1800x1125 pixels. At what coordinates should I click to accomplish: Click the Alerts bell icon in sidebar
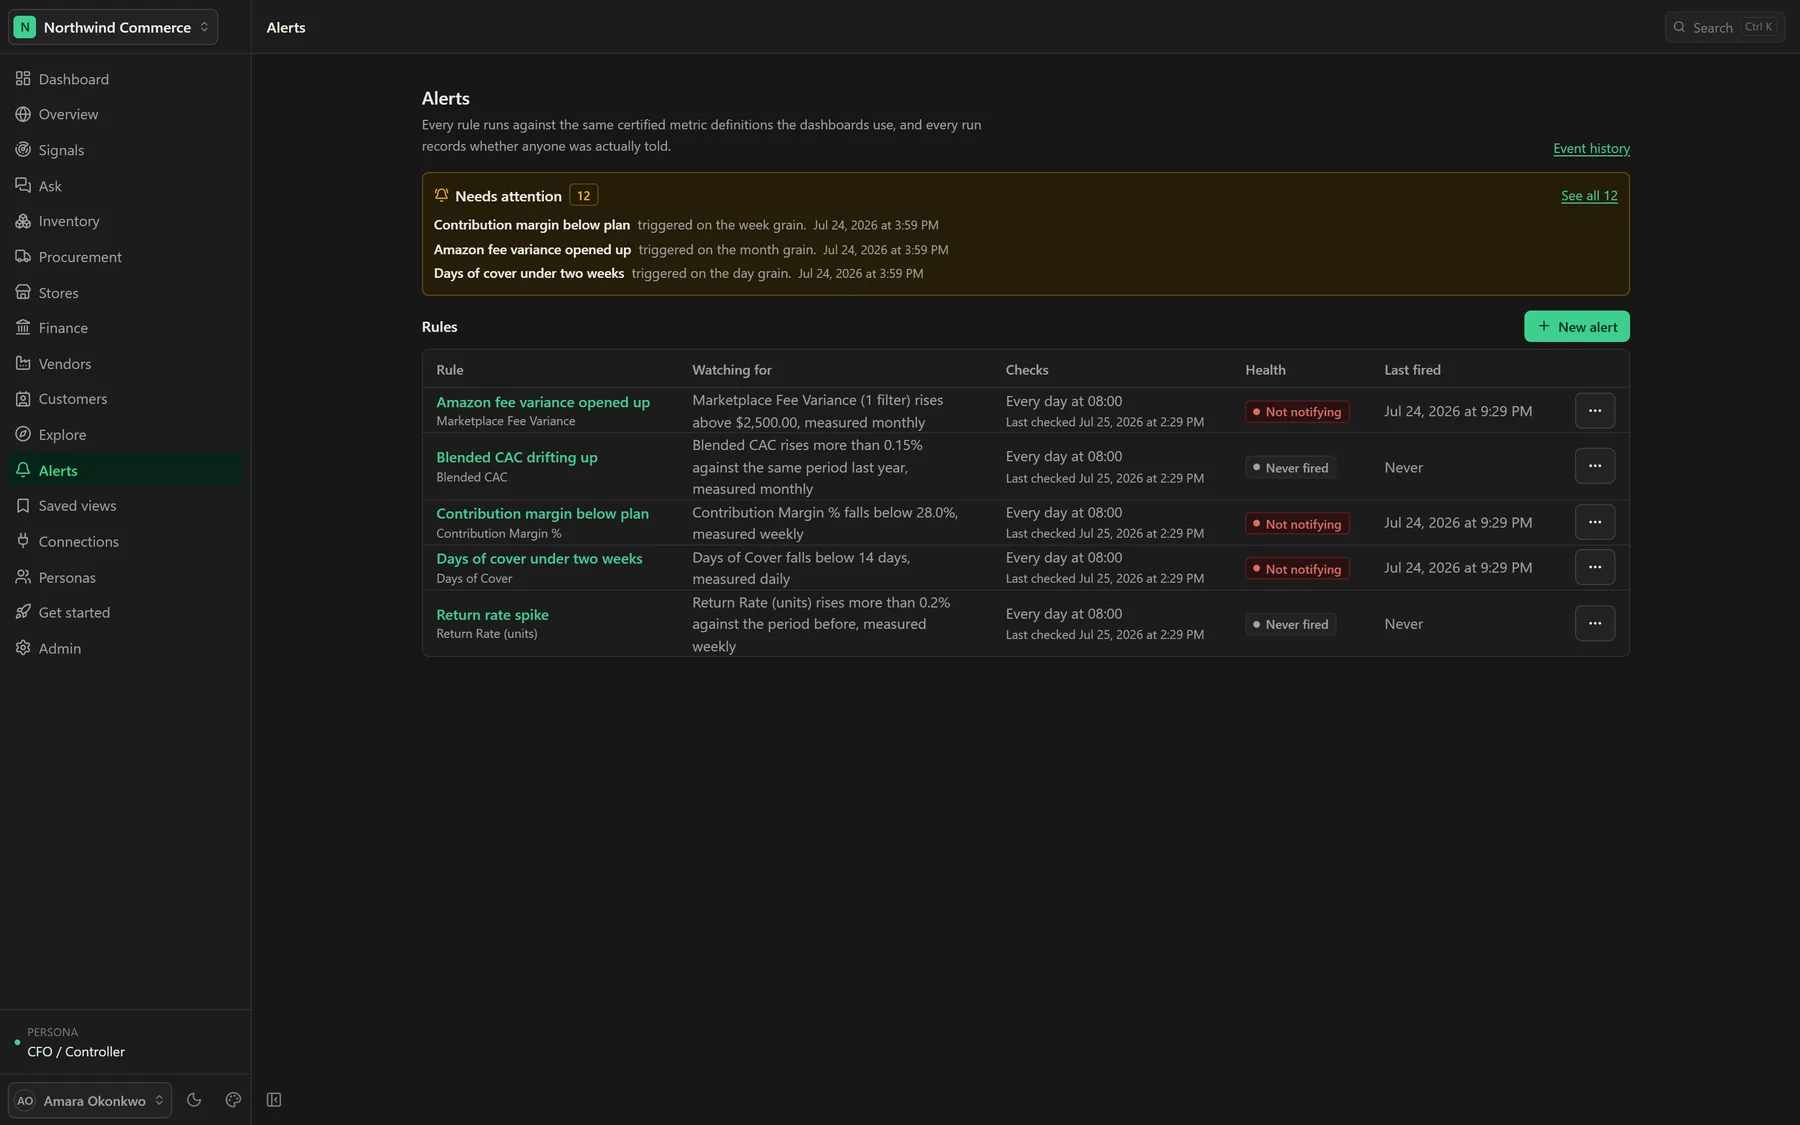(23, 470)
